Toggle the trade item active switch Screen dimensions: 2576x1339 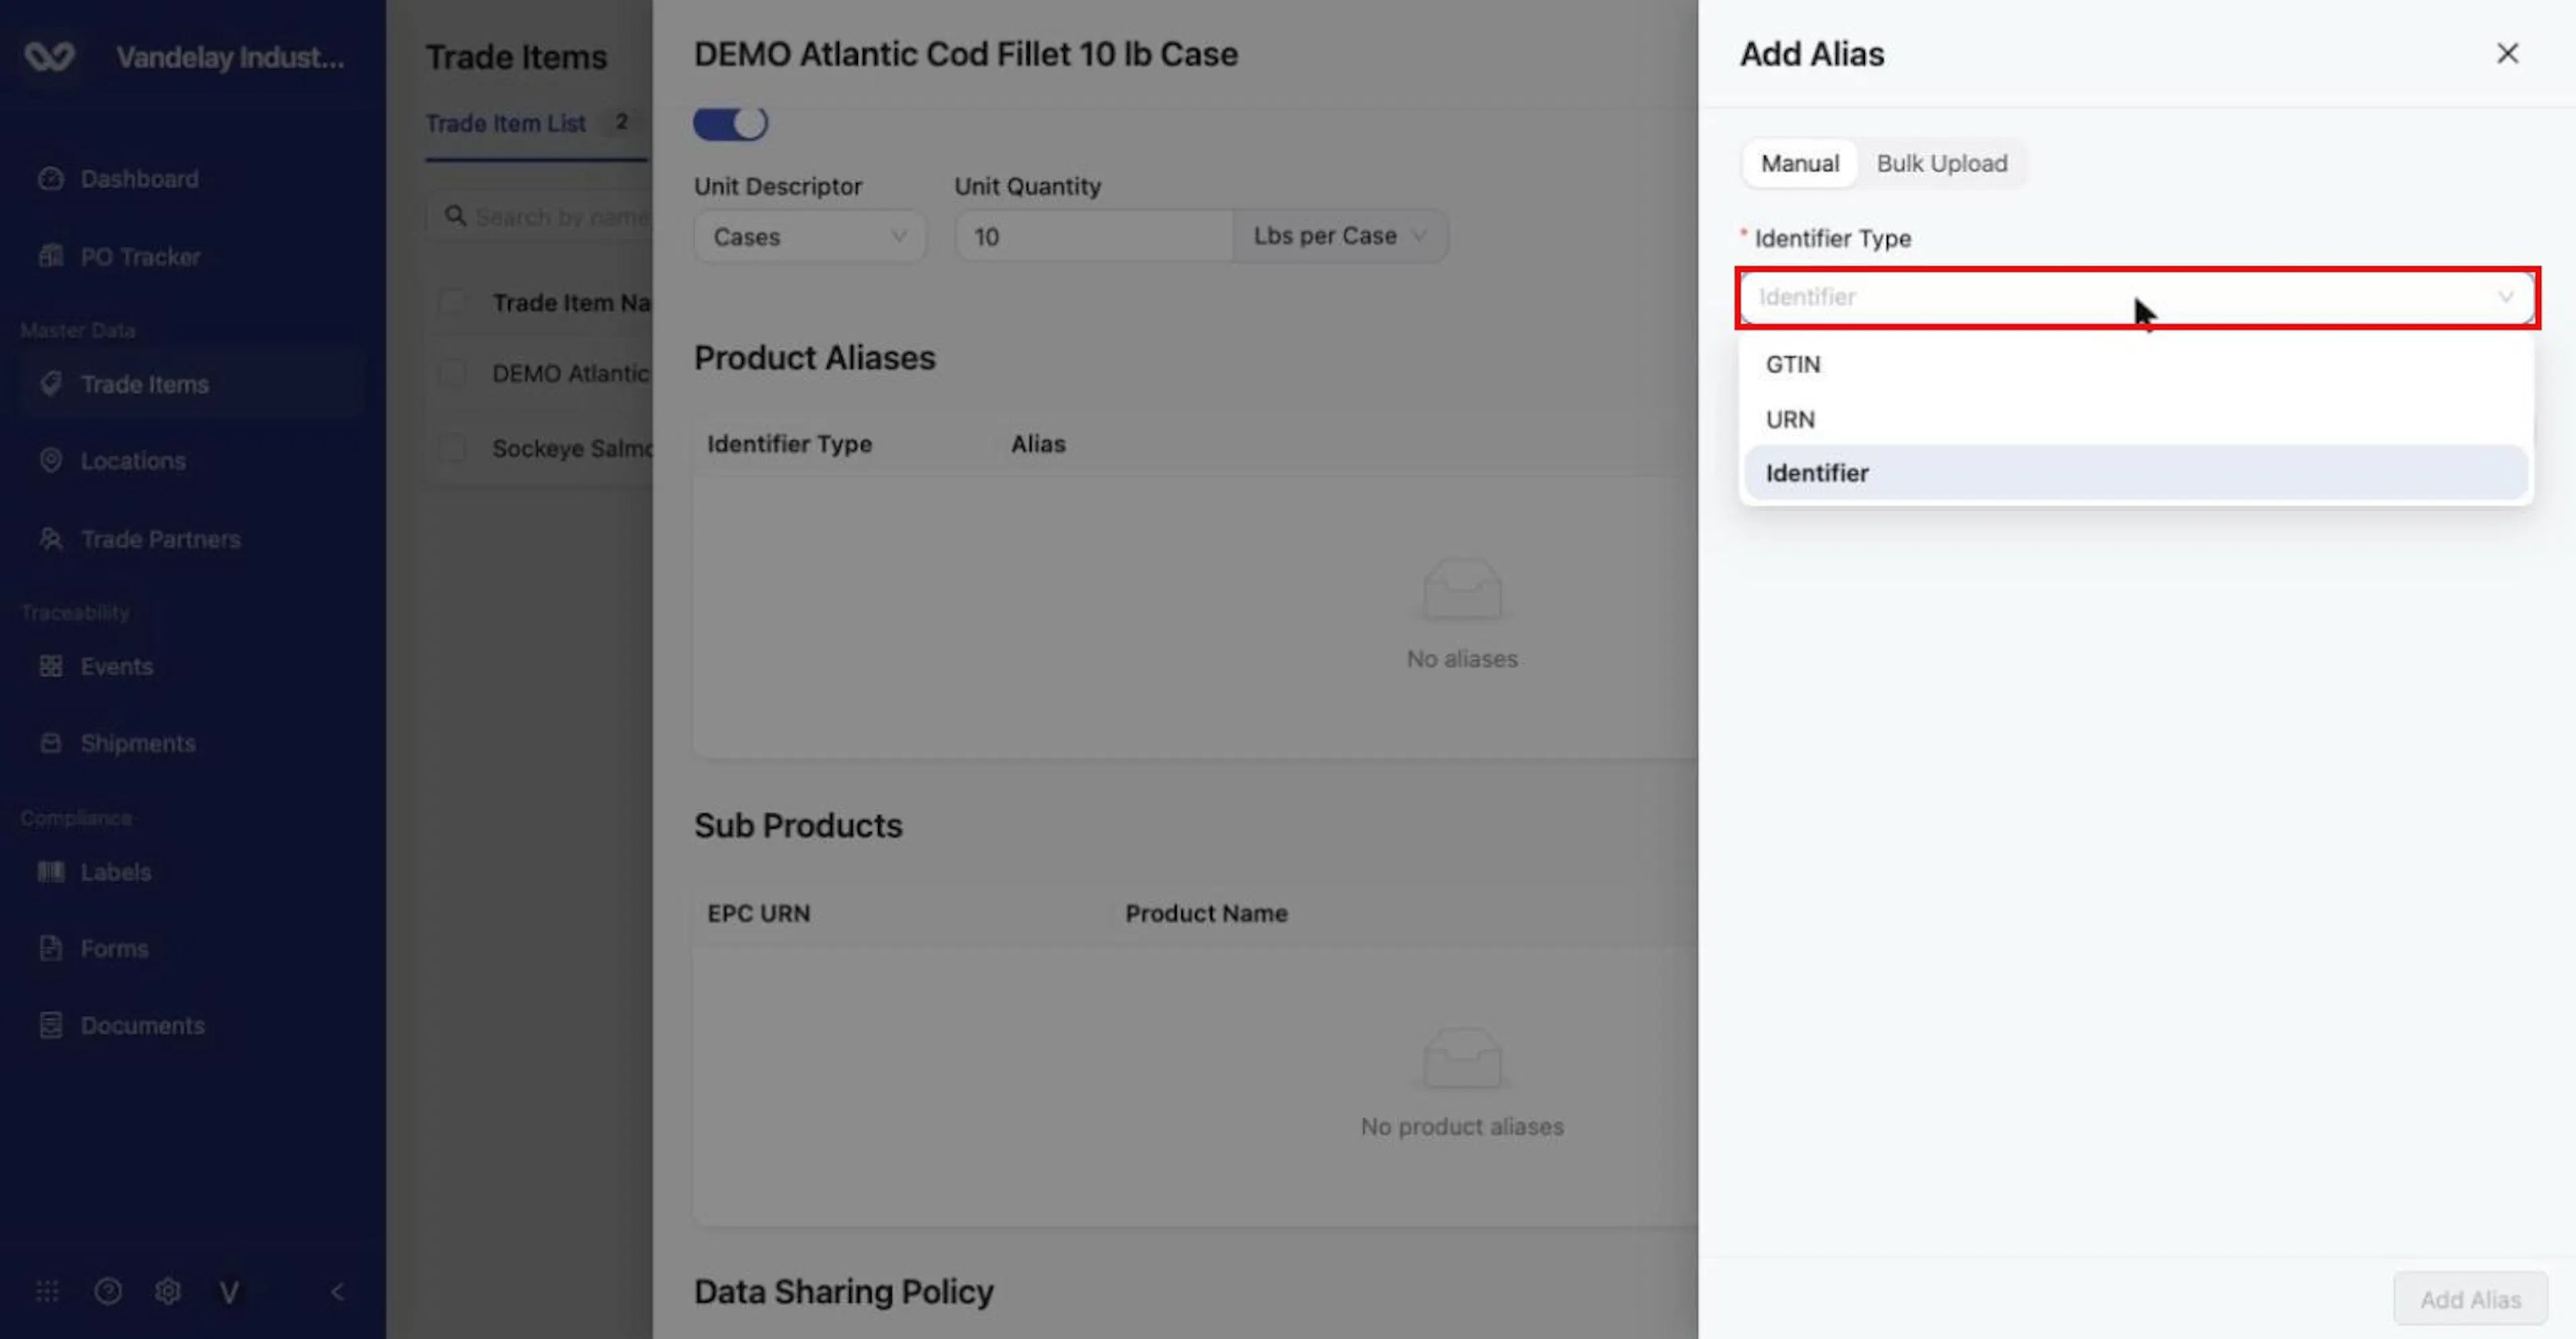(730, 124)
